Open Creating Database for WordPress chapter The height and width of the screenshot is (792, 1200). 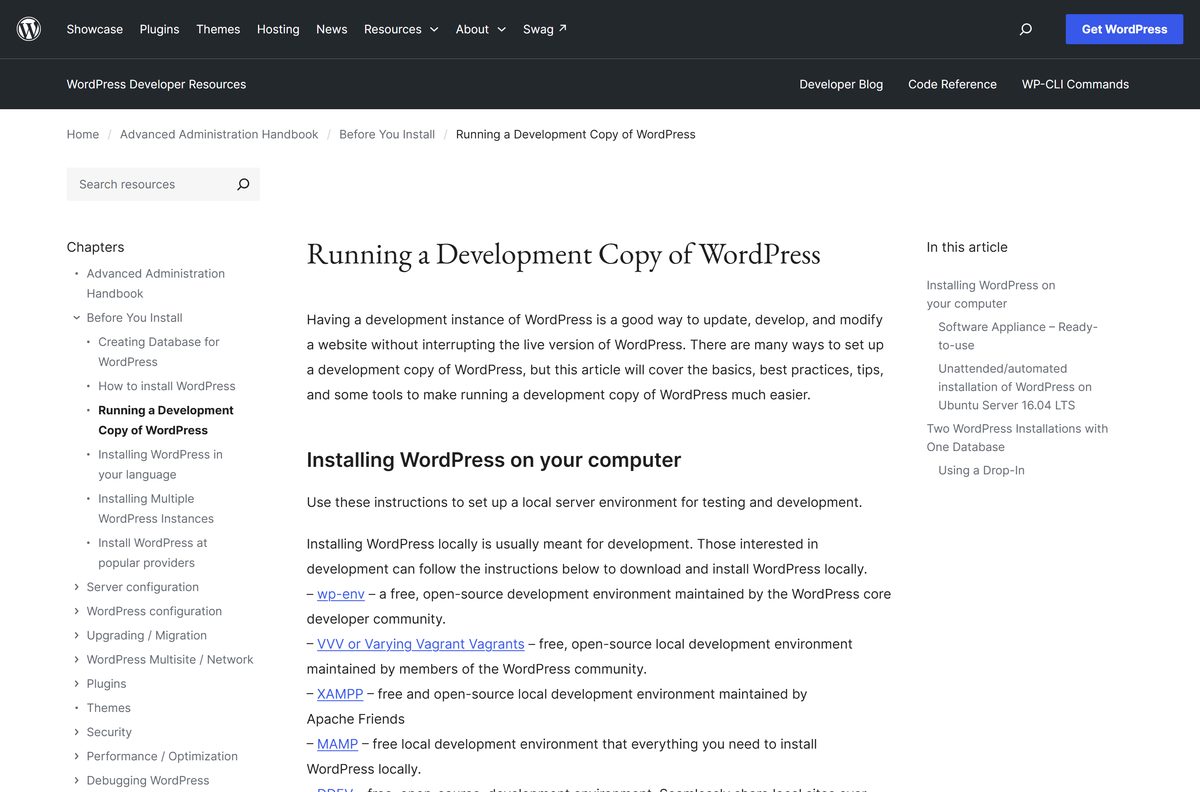click(159, 352)
